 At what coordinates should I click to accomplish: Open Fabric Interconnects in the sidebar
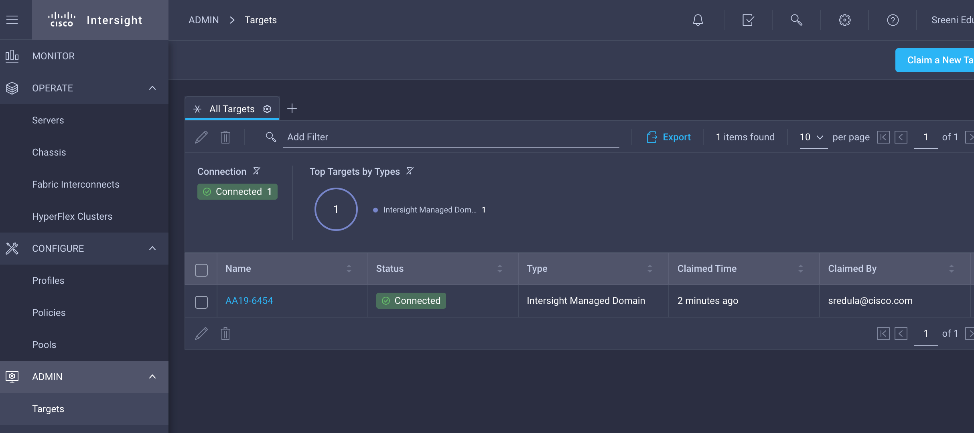76,185
